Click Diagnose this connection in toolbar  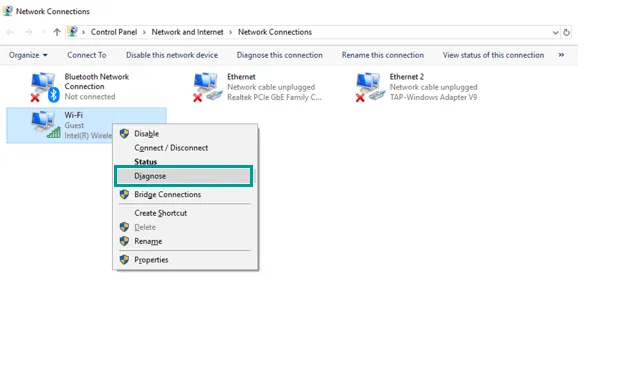(x=280, y=55)
